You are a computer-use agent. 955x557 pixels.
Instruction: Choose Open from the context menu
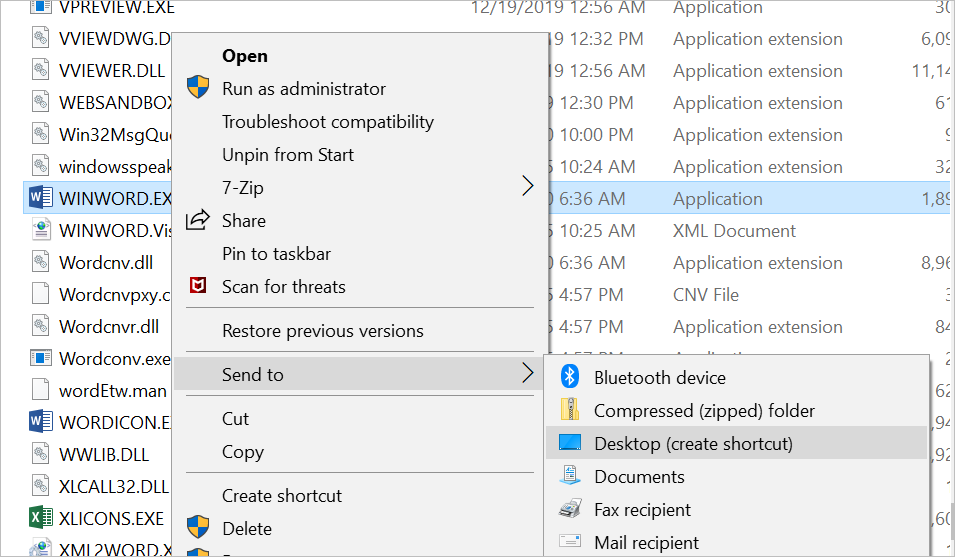tap(244, 56)
